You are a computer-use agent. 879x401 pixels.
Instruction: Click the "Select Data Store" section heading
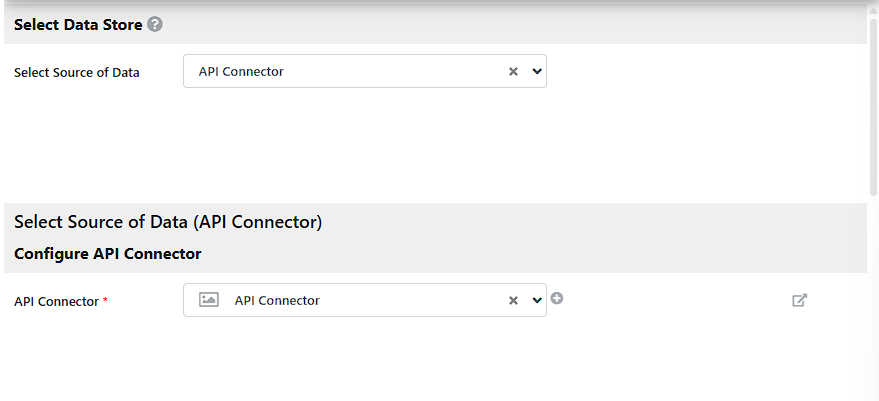click(x=78, y=25)
